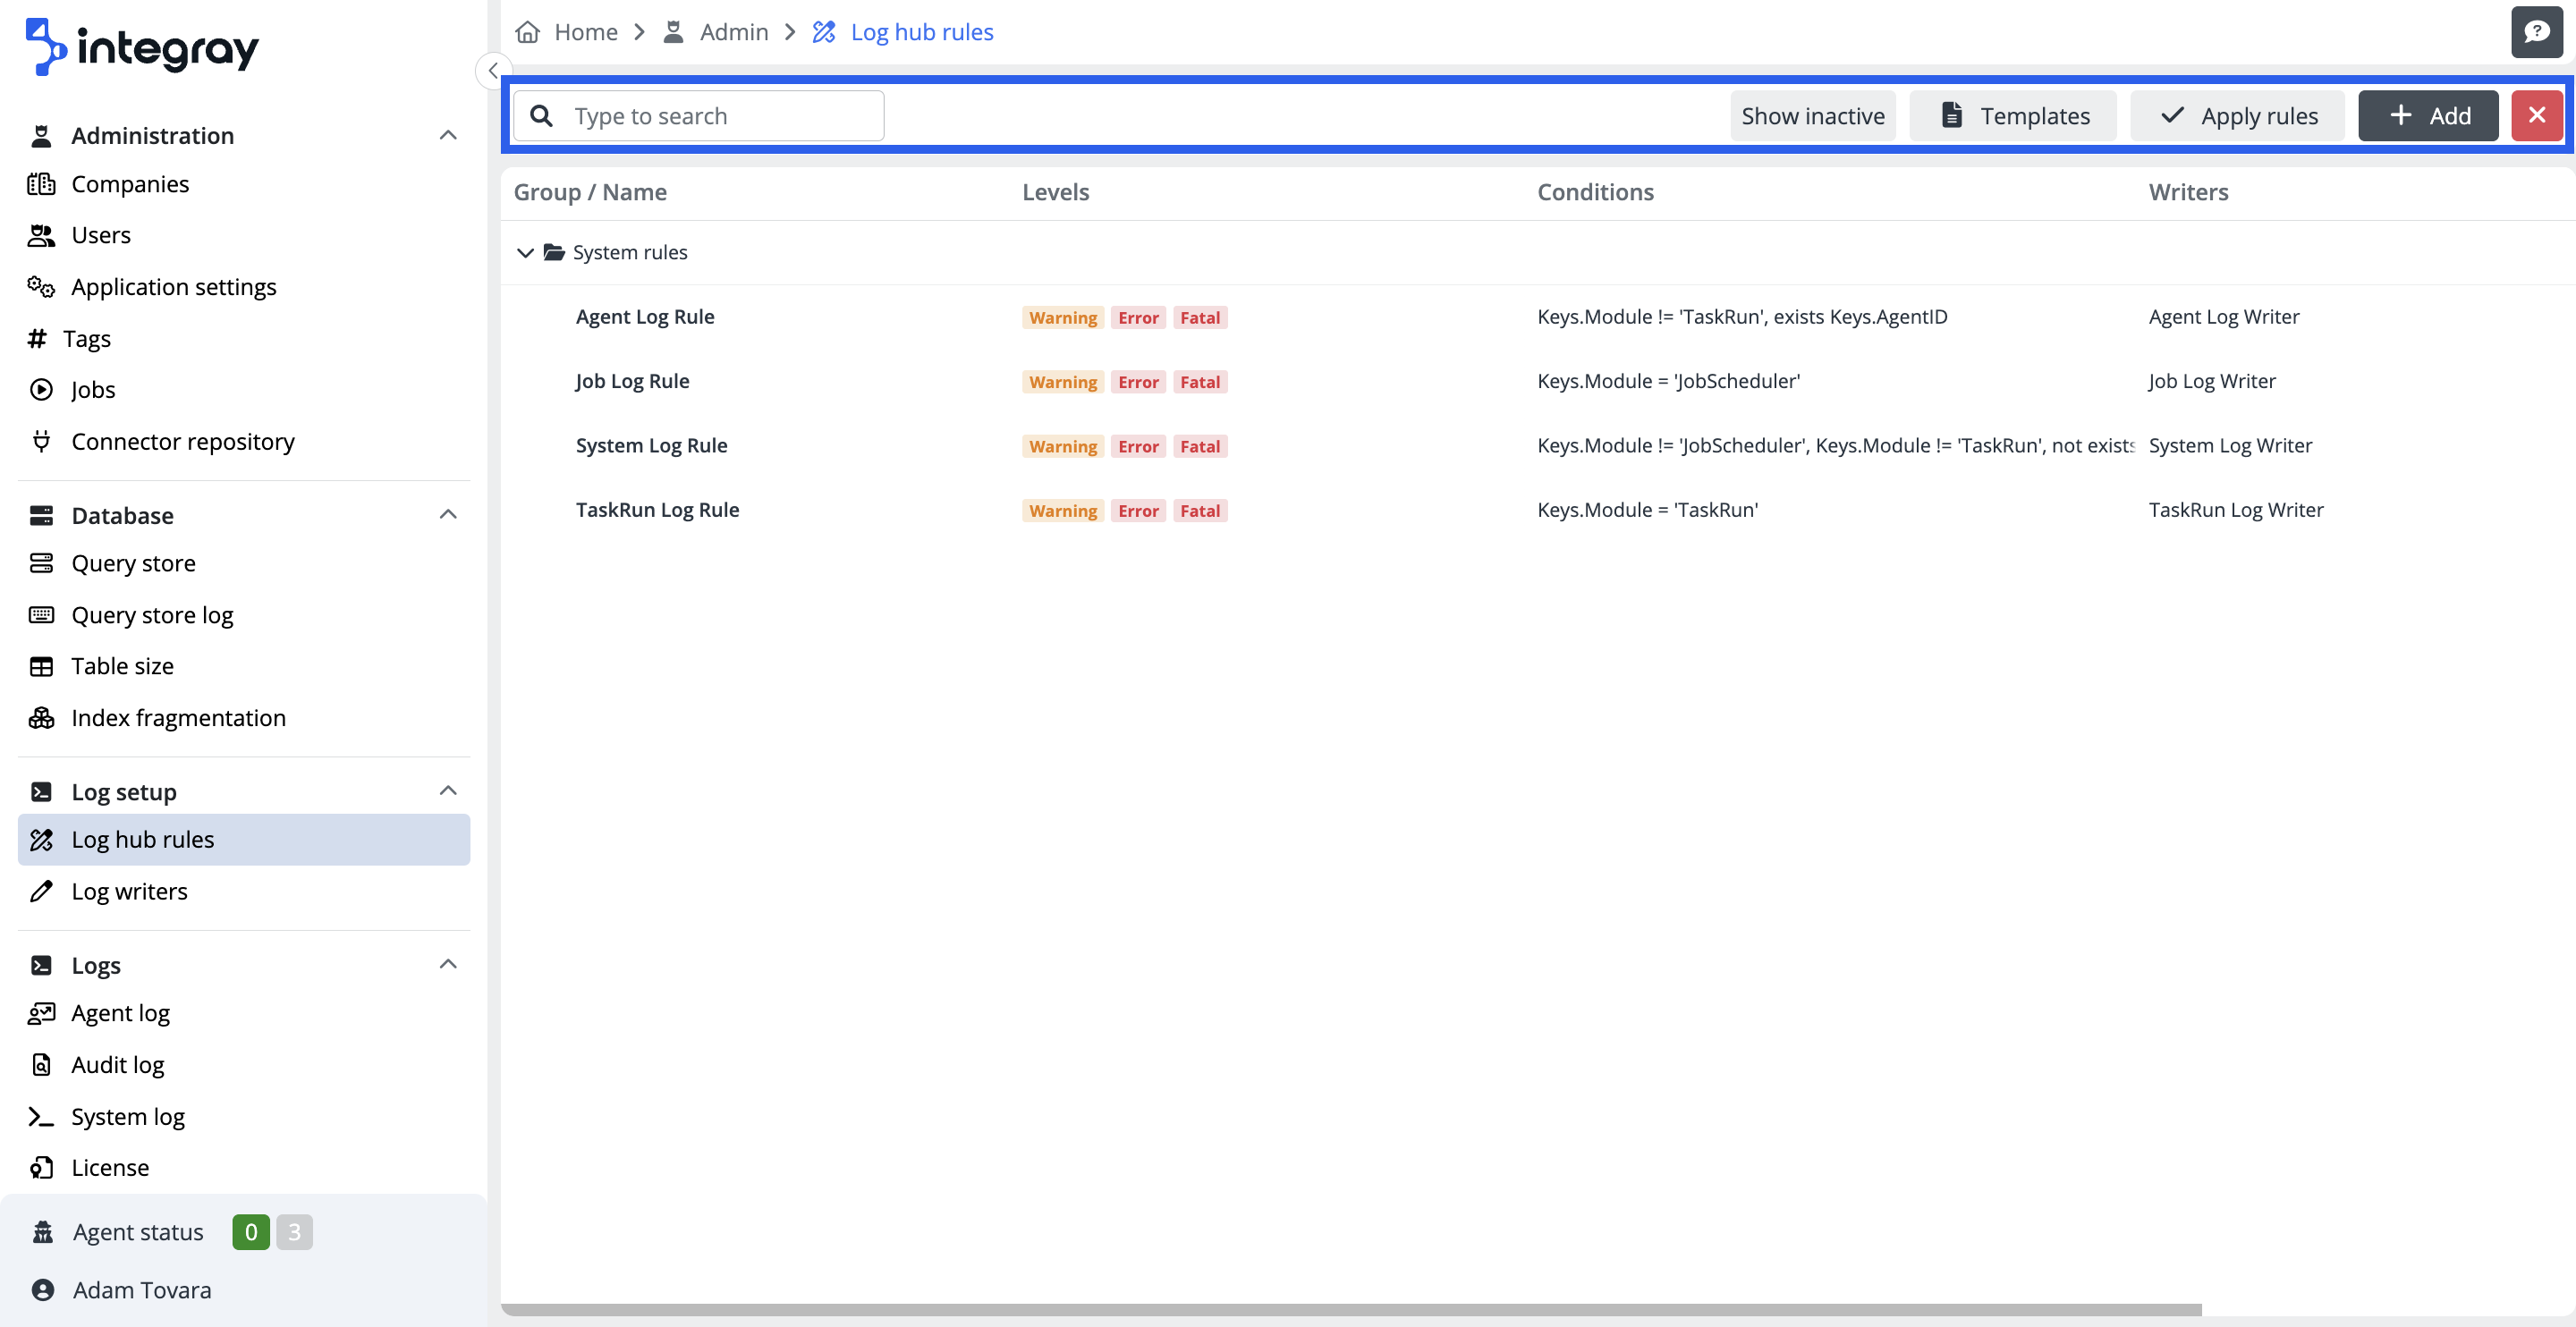The height and width of the screenshot is (1327, 2576).
Task: Toggle Show inactive rules
Action: tap(1812, 116)
